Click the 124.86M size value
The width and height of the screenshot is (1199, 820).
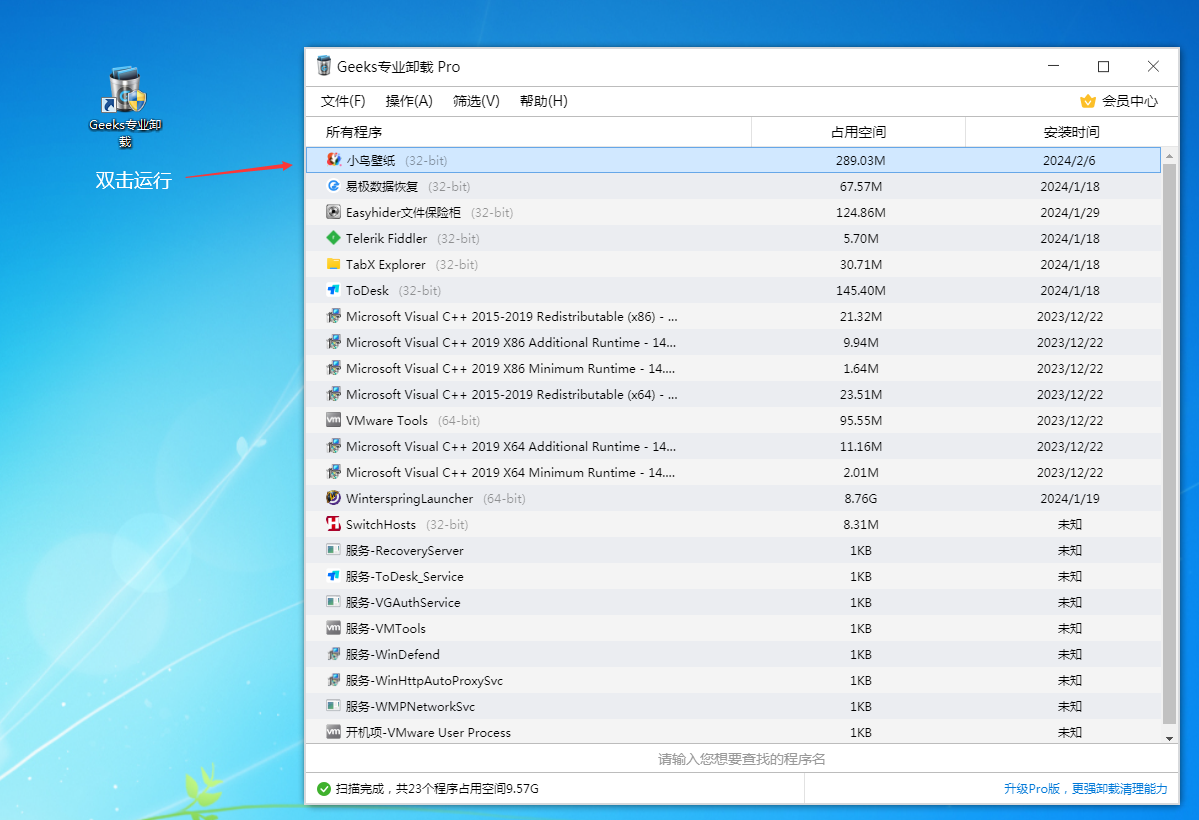[860, 213]
